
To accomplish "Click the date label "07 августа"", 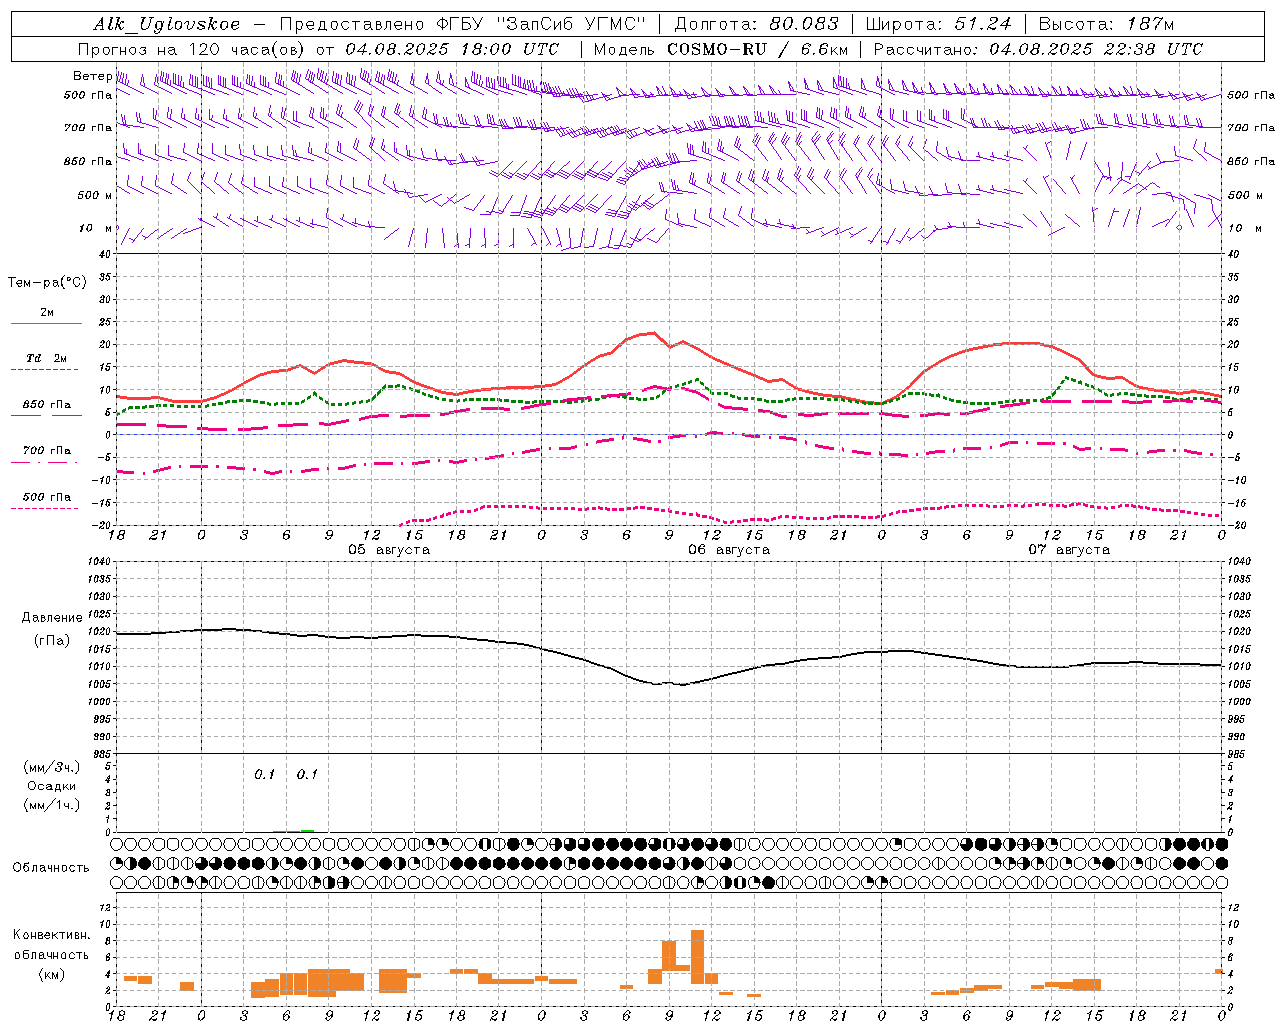I will click(x=1069, y=550).
